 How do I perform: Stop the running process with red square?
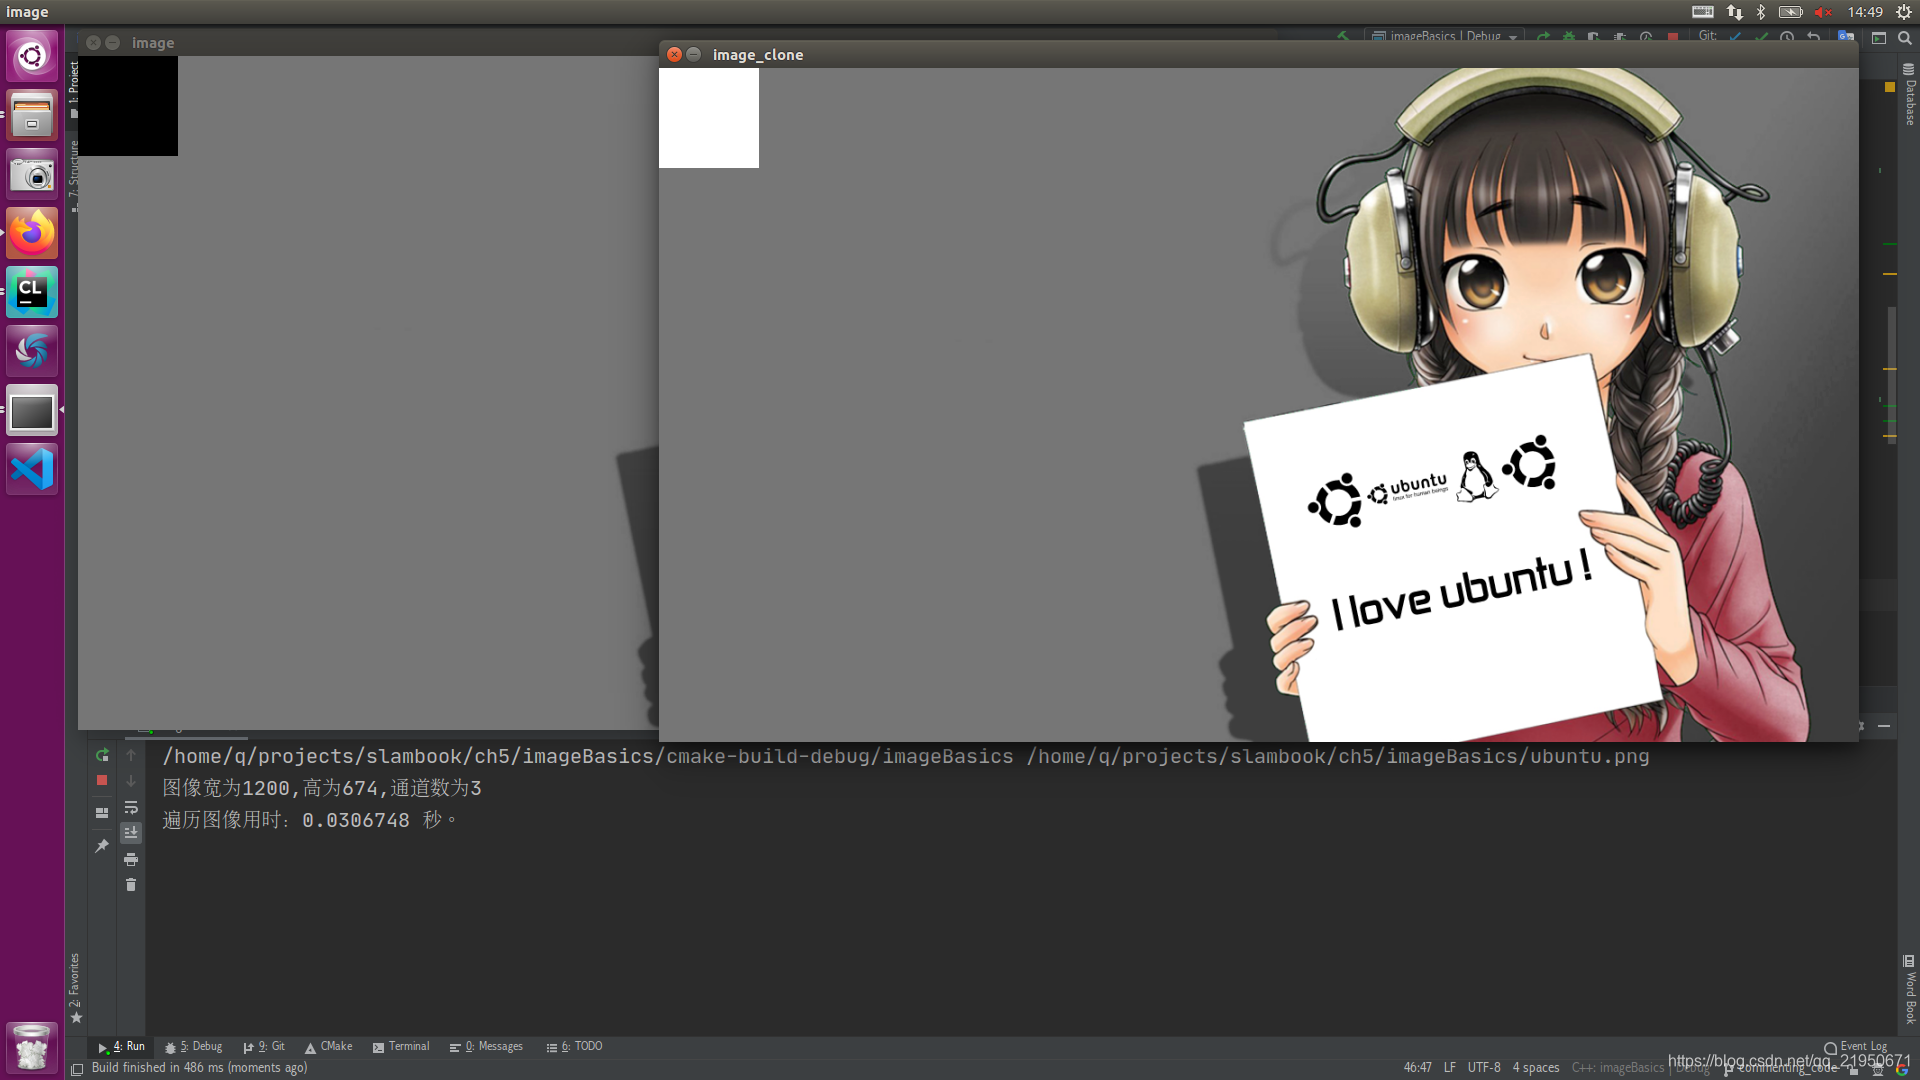(102, 781)
